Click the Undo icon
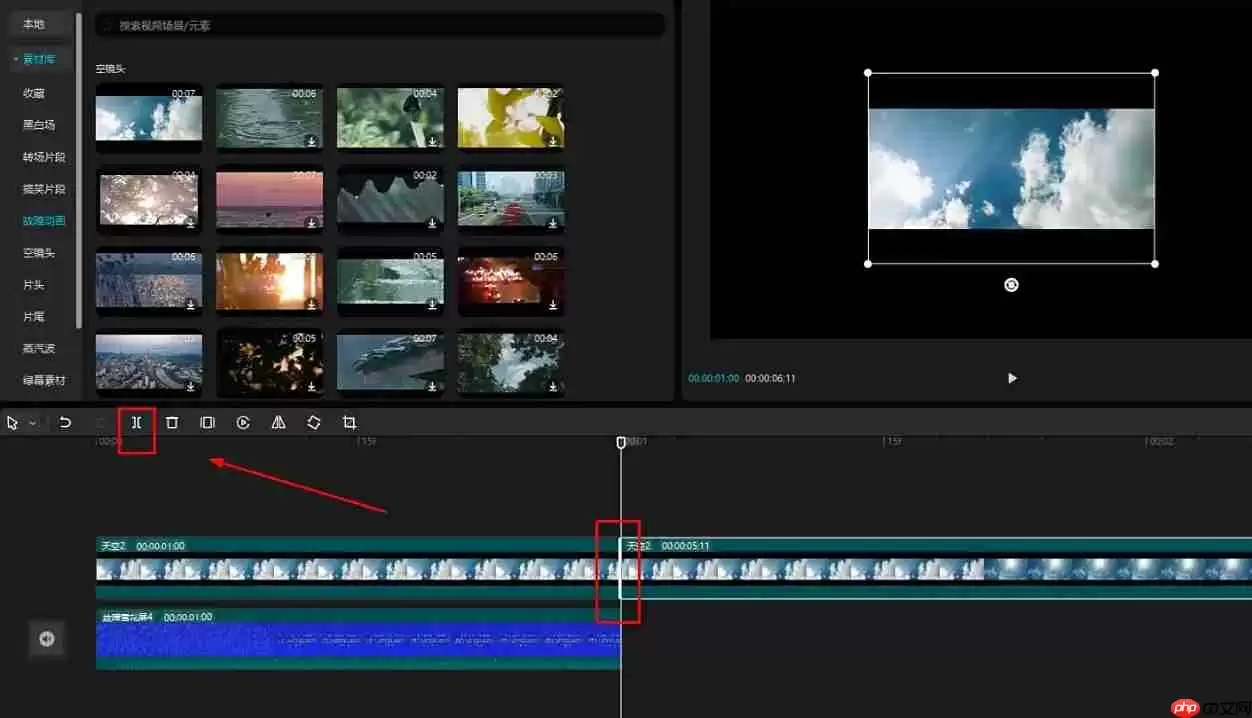This screenshot has height=718, width=1252. coord(65,422)
